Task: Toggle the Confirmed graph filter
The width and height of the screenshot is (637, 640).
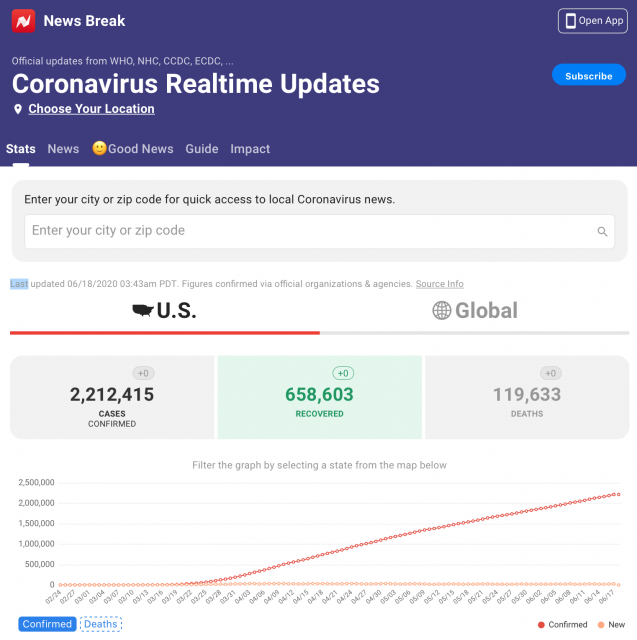Action: coord(47,624)
